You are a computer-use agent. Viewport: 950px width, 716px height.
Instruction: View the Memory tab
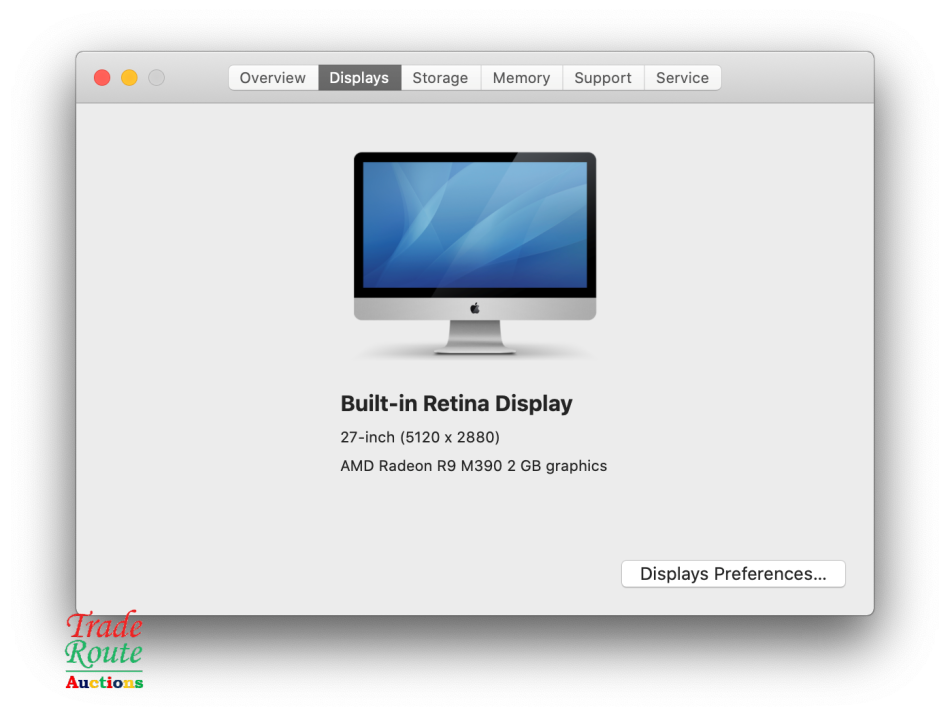[521, 77]
